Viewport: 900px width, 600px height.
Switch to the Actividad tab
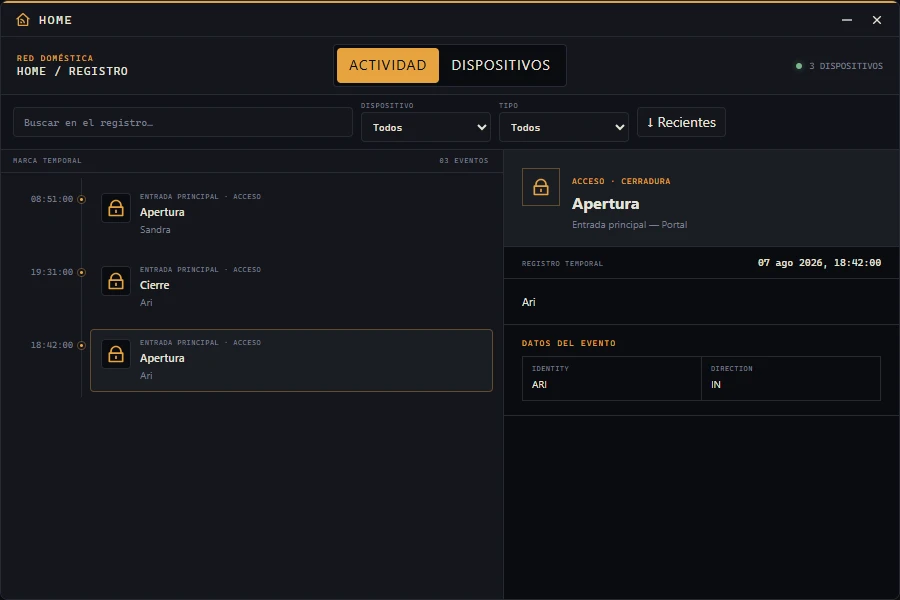pyautogui.click(x=388, y=65)
